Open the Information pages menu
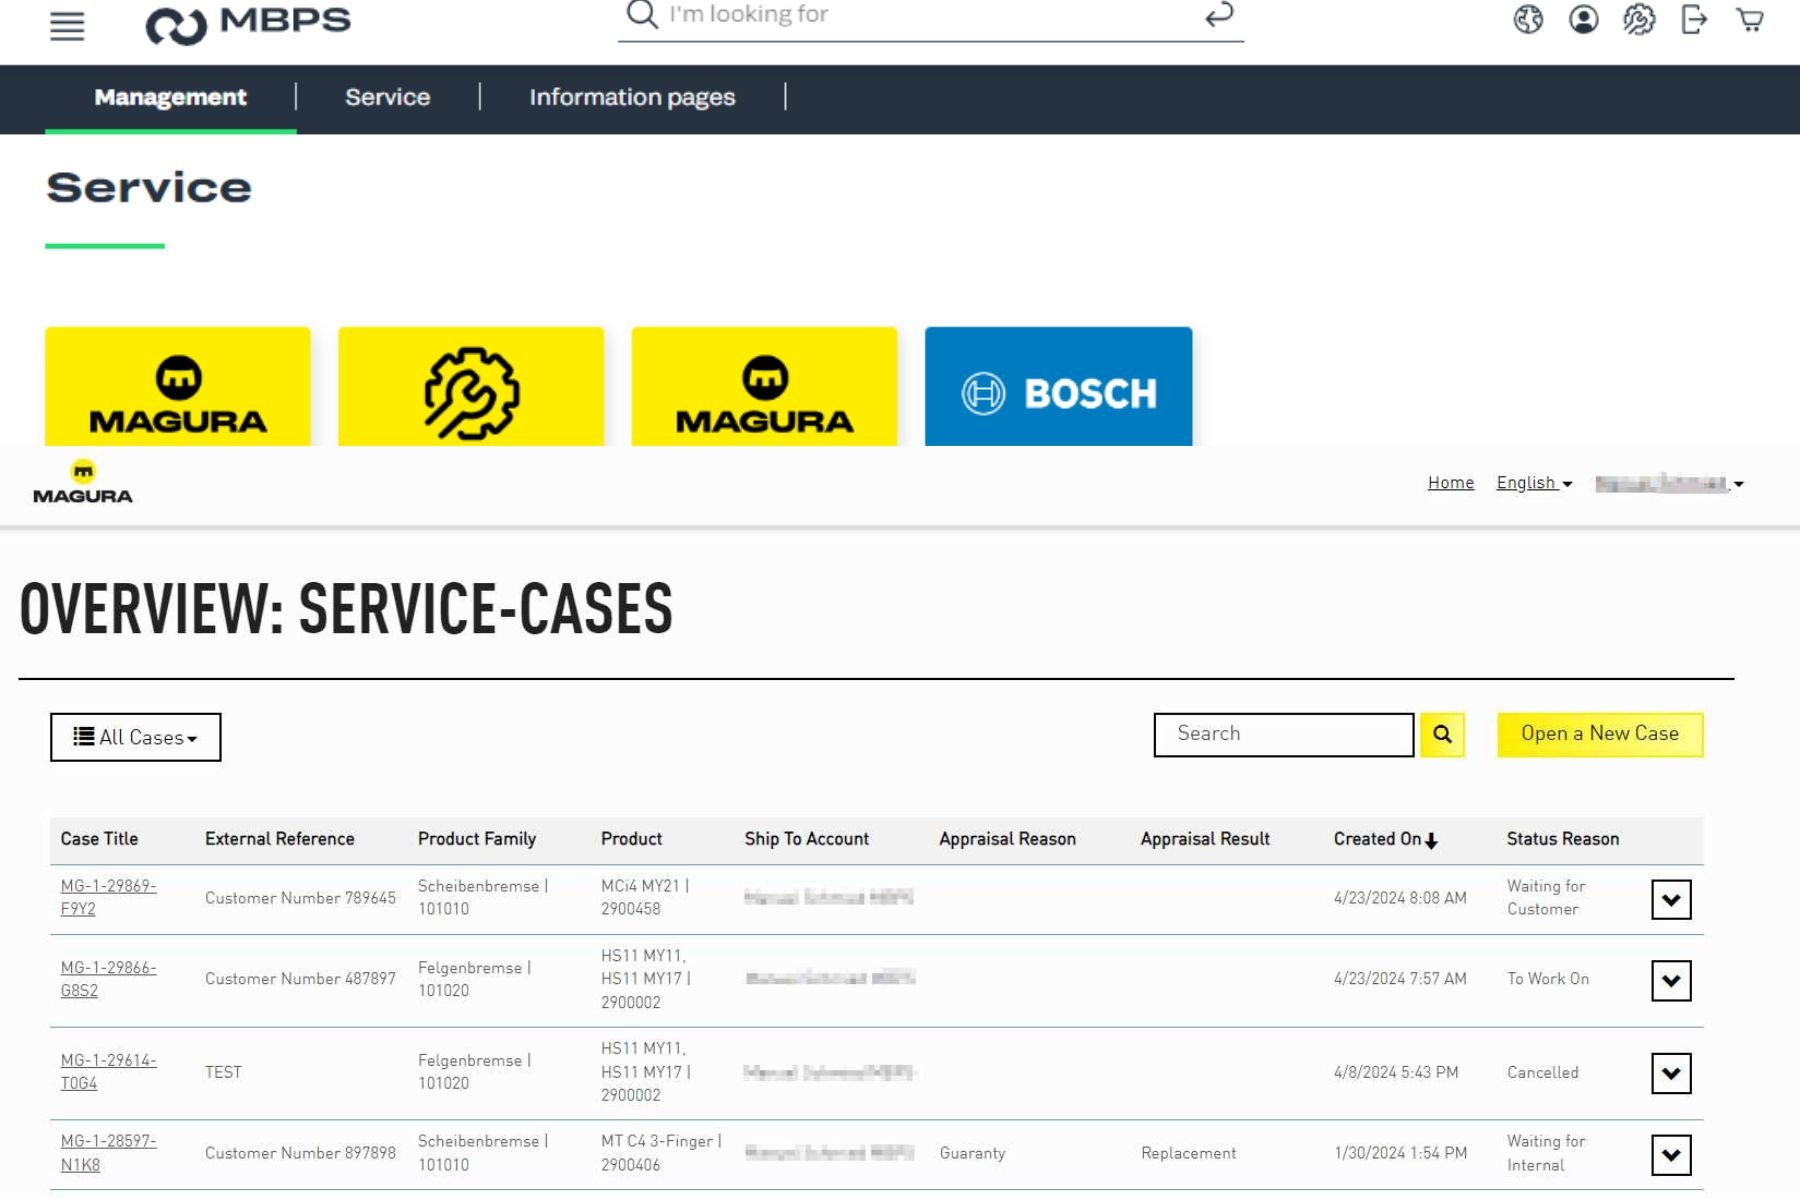The image size is (1800, 1200). pyautogui.click(x=632, y=97)
